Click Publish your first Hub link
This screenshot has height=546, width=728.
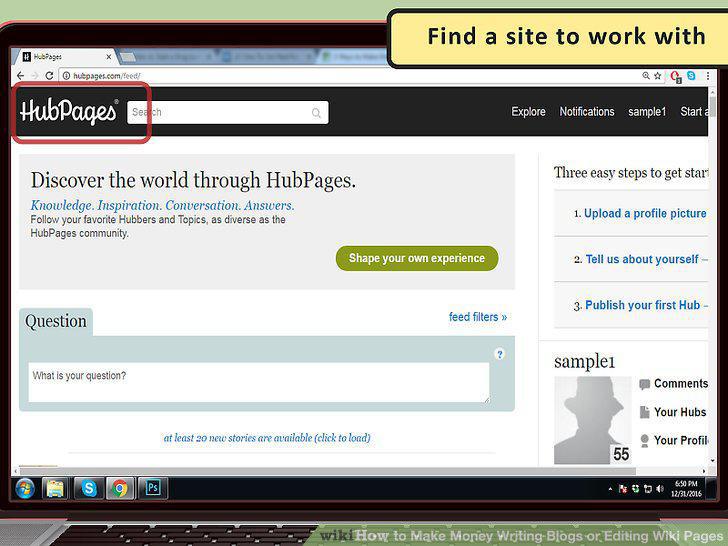[x=643, y=305]
